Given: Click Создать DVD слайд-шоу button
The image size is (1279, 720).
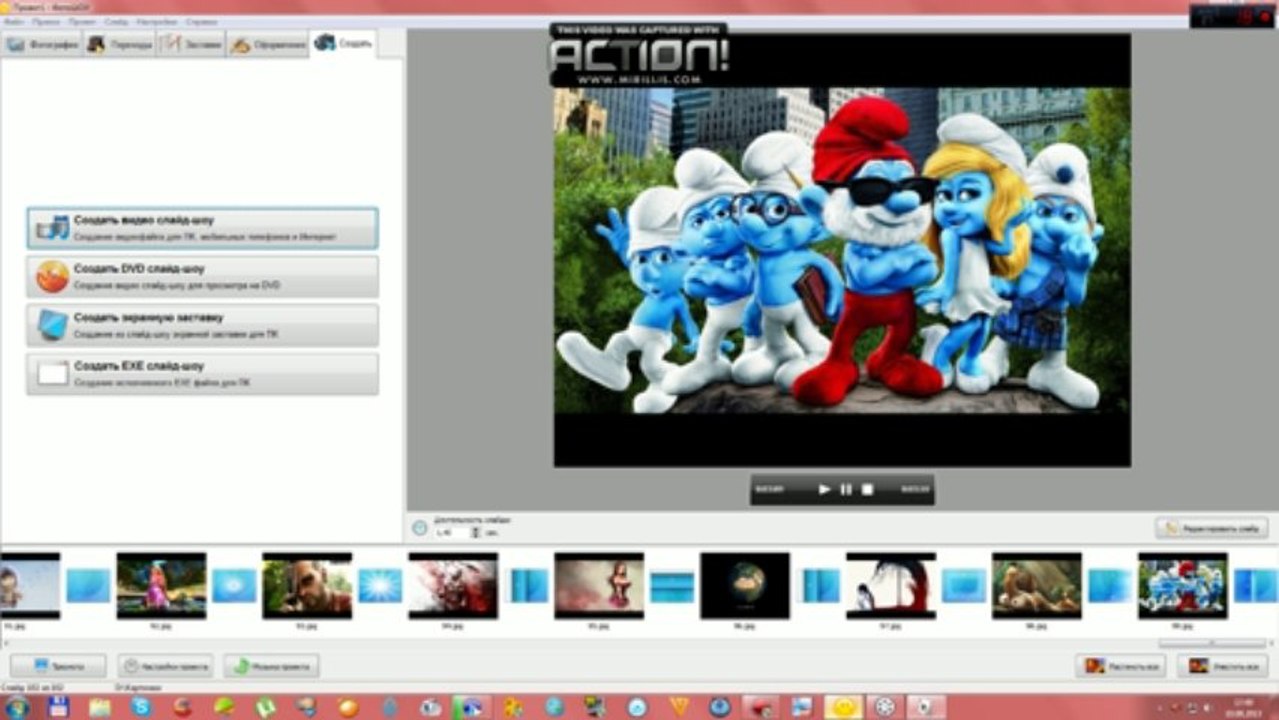Looking at the screenshot, I should (x=202, y=277).
